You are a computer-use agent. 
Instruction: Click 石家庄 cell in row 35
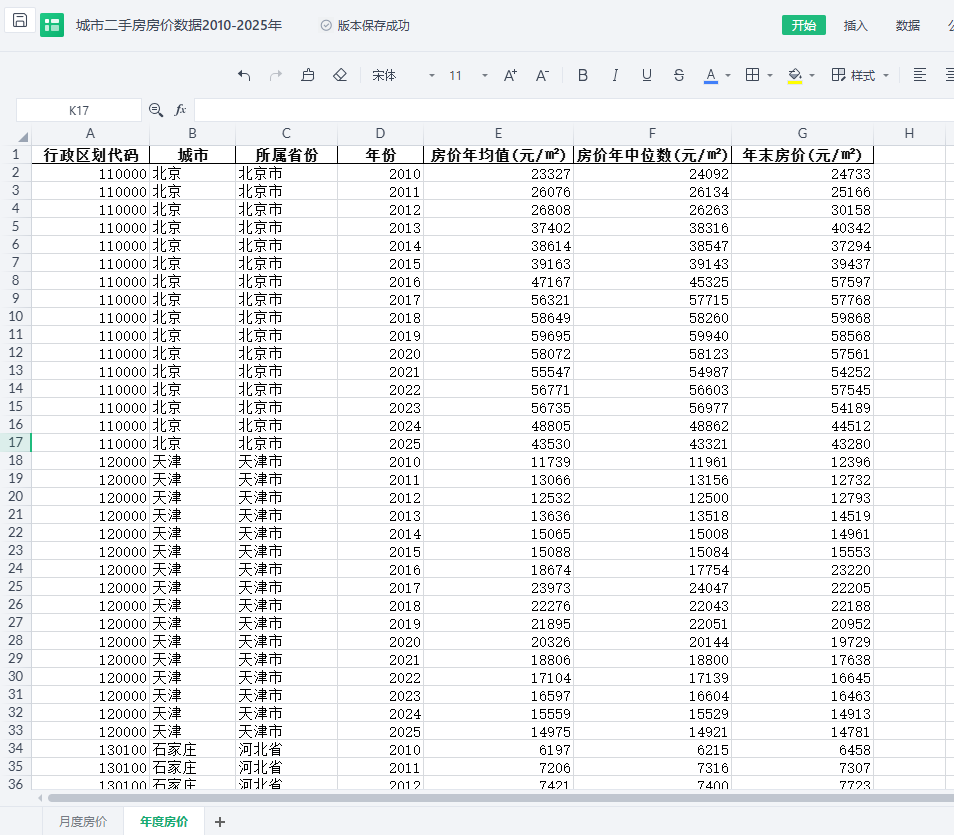(x=192, y=767)
